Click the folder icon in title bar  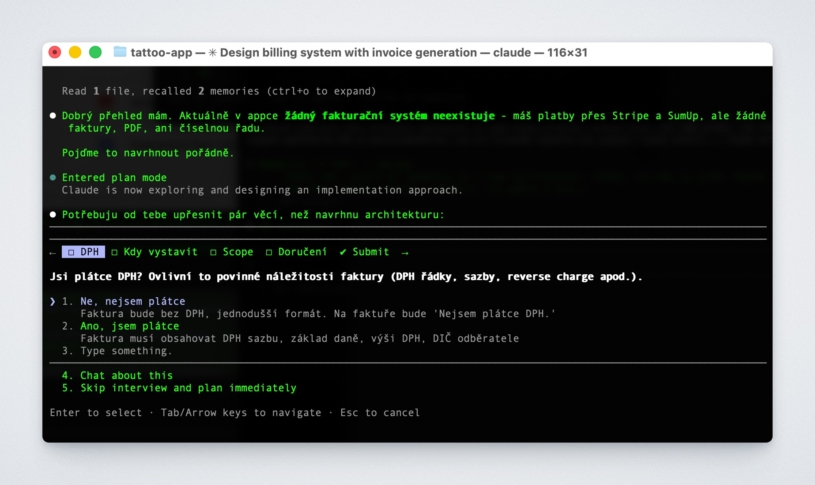120,52
